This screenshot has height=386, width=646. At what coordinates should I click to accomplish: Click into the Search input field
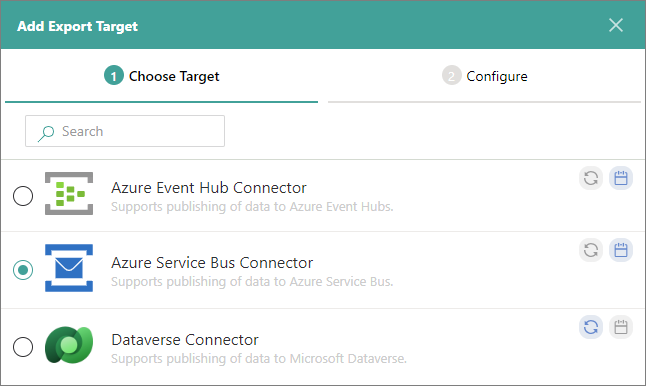click(125, 131)
